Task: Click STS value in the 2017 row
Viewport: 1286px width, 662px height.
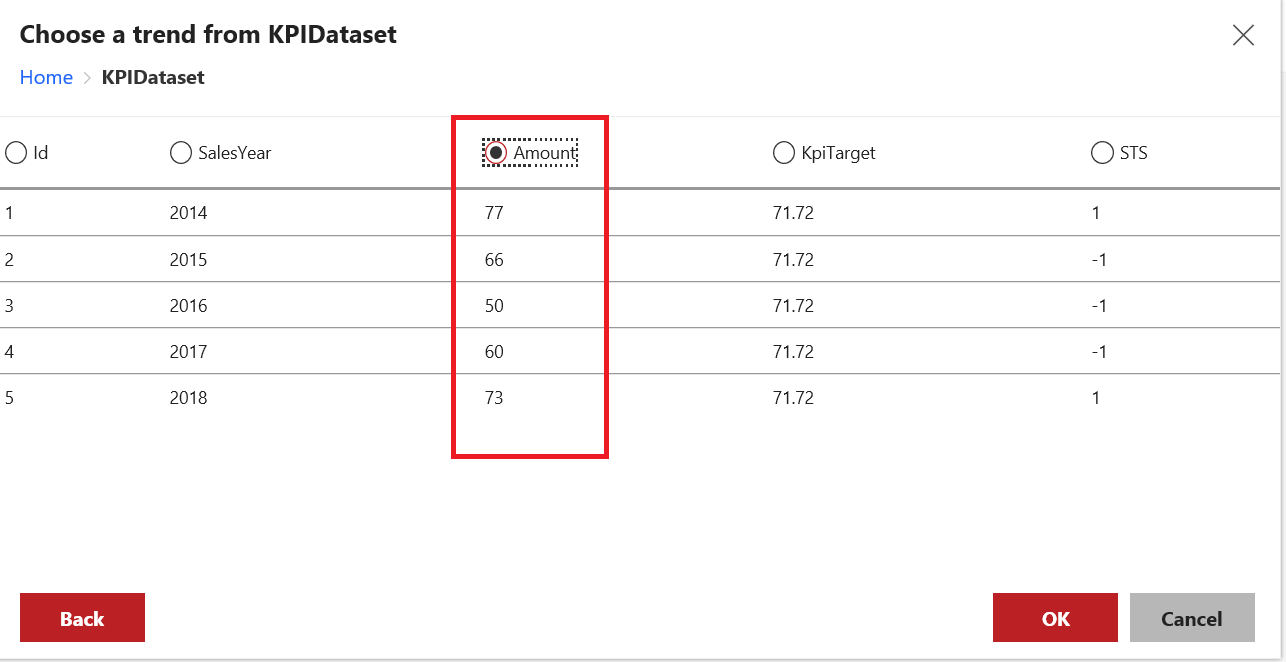Action: (x=1099, y=352)
